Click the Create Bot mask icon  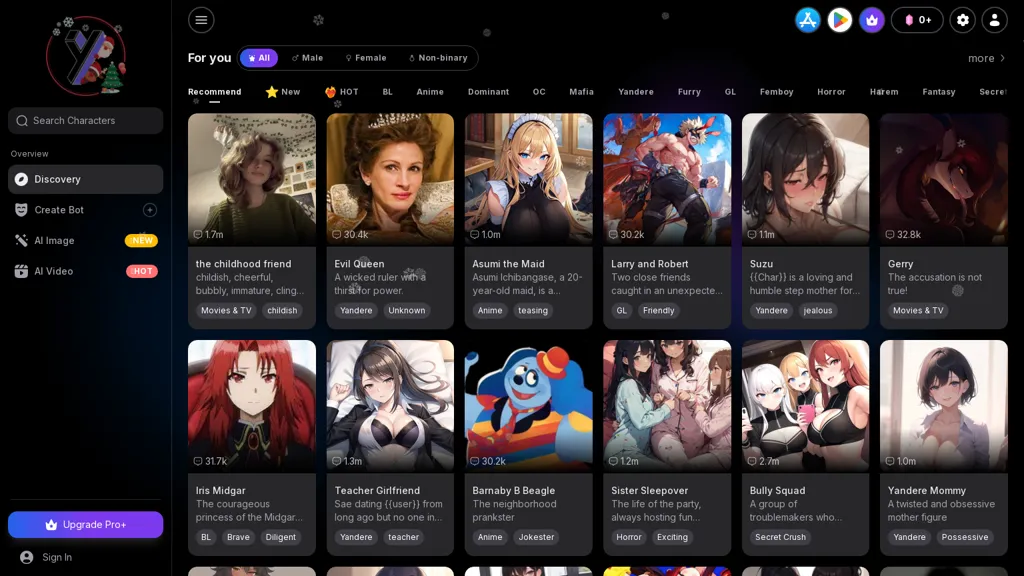(x=22, y=210)
